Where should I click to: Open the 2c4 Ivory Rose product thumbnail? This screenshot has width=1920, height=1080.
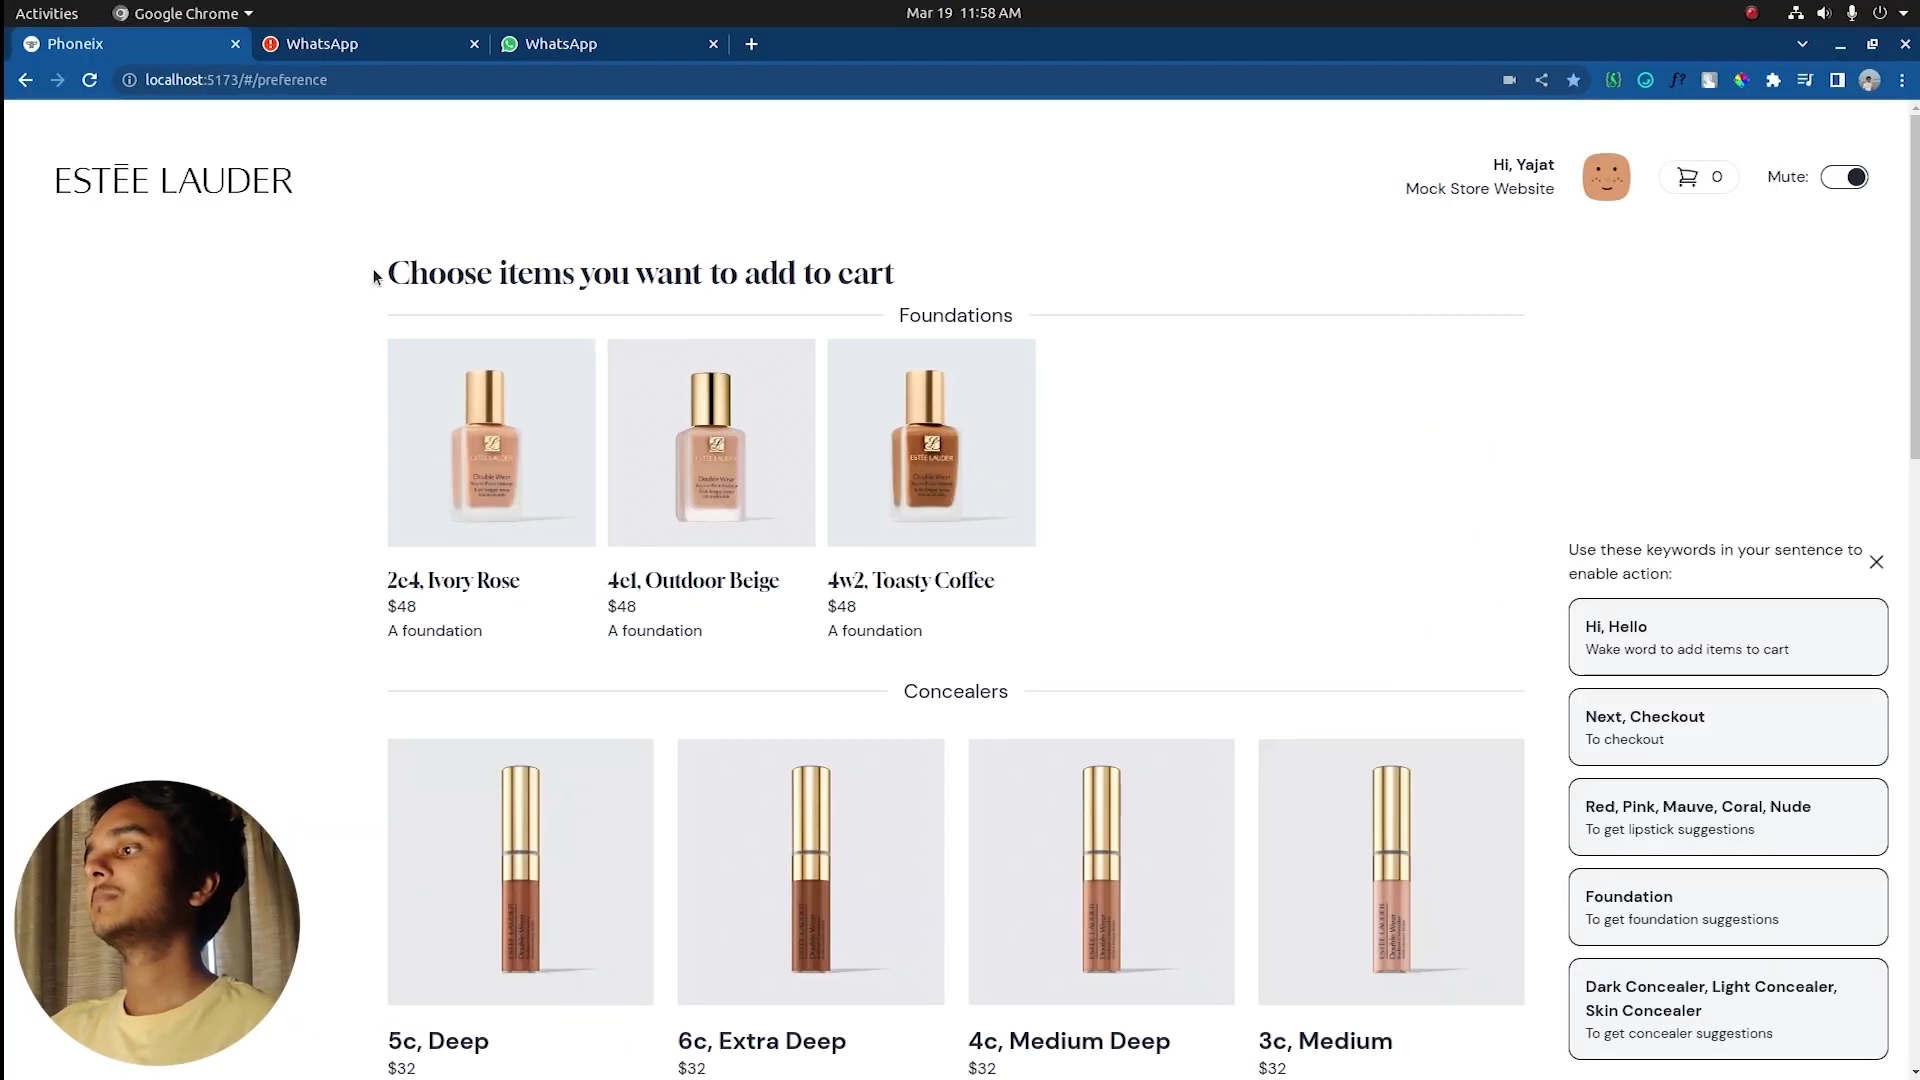click(x=491, y=443)
